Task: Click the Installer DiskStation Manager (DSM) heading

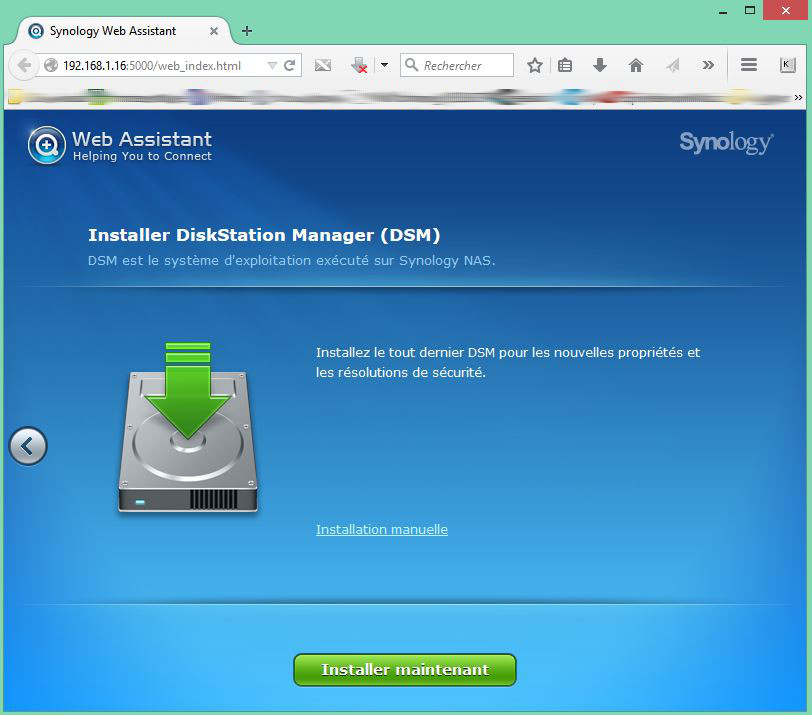Action: [264, 235]
